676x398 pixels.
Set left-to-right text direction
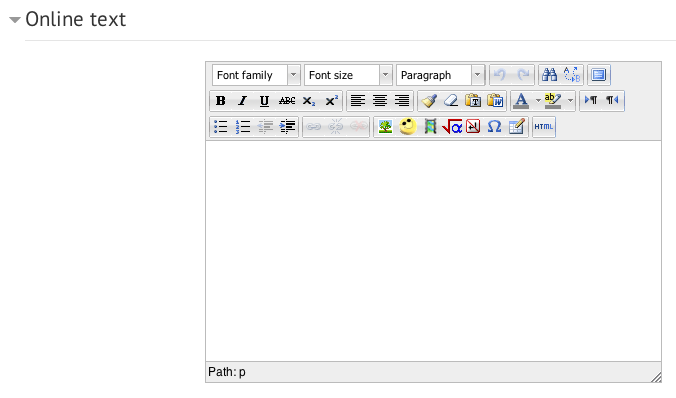click(x=591, y=101)
